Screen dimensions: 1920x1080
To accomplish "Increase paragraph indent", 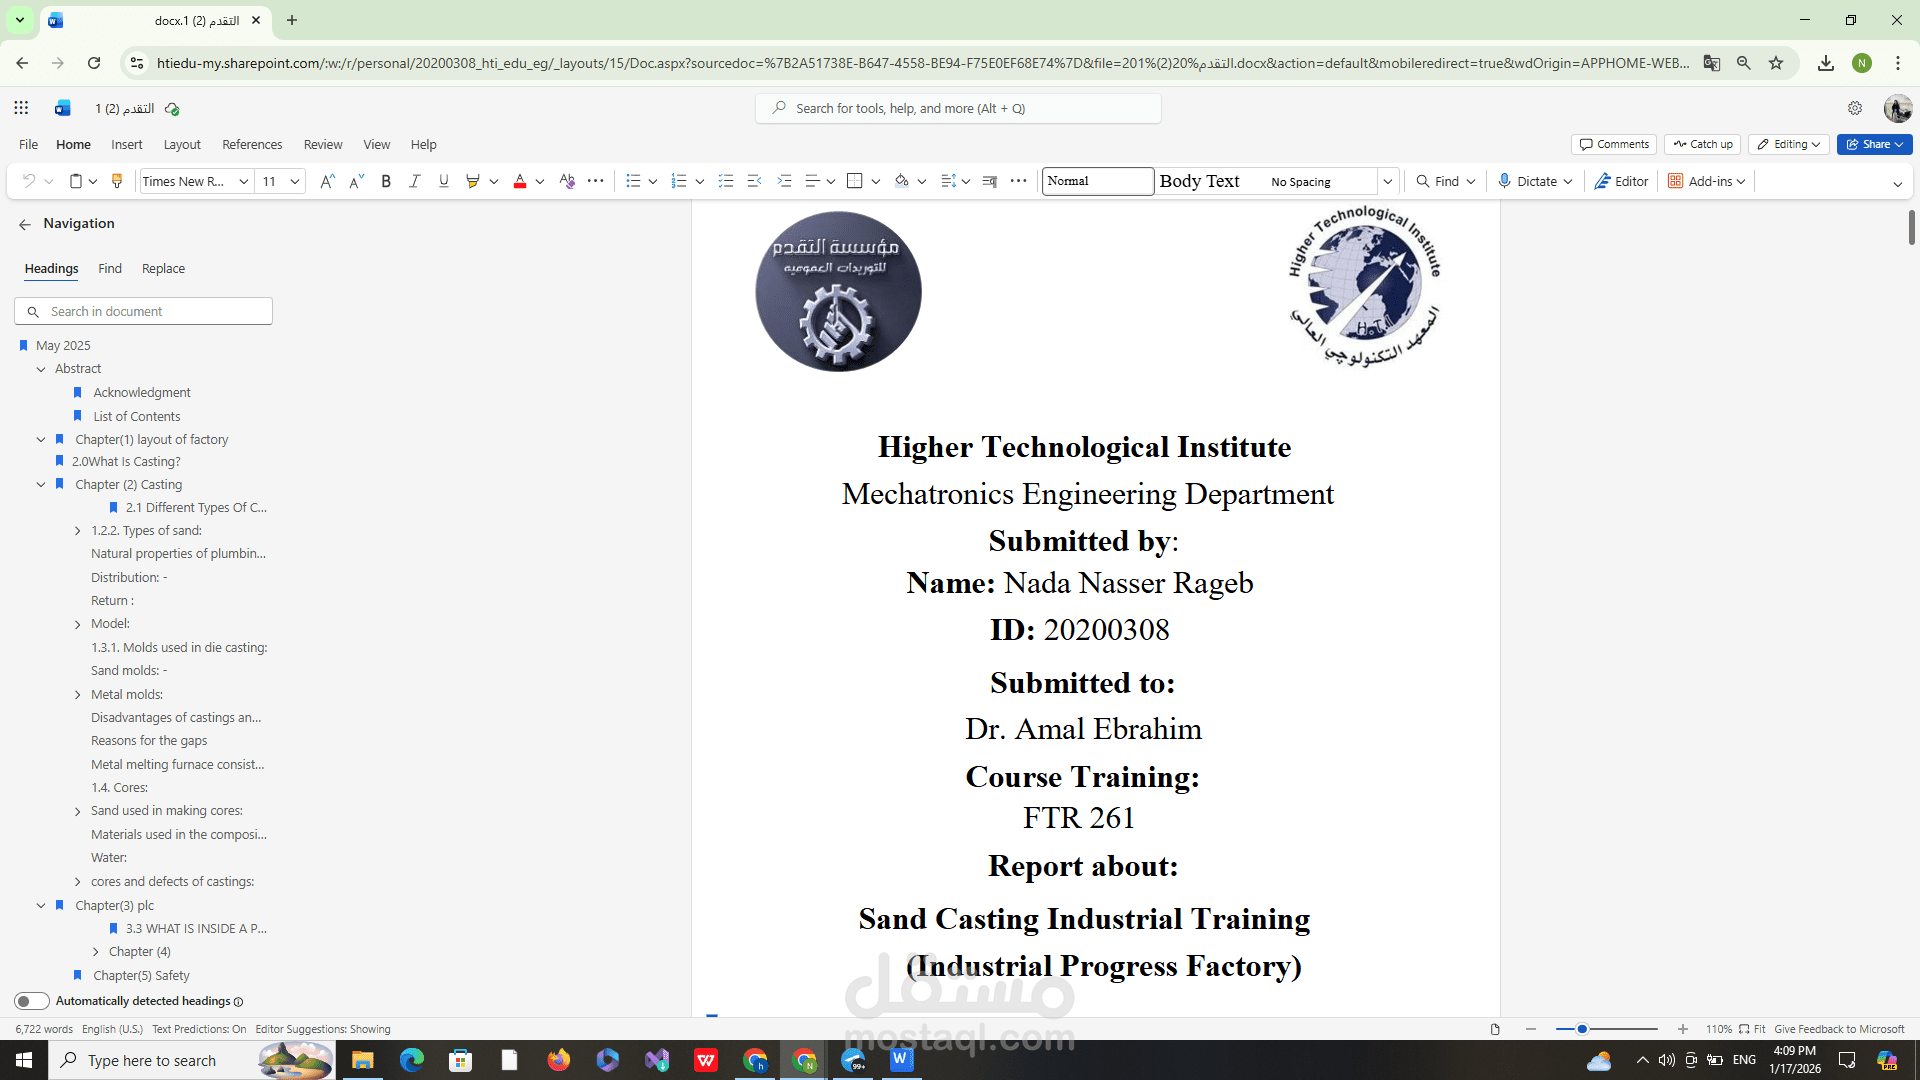I will pos(784,181).
